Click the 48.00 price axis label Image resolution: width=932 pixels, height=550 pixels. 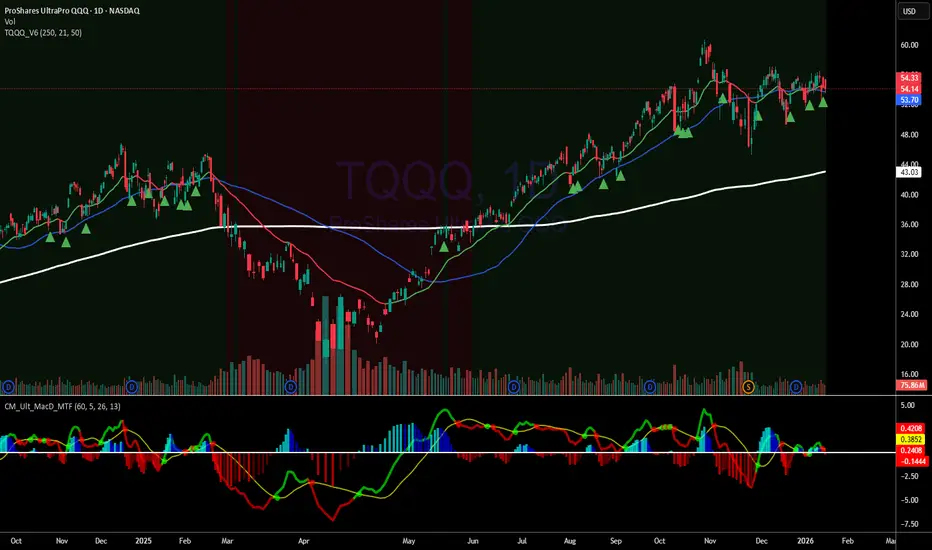(909, 135)
